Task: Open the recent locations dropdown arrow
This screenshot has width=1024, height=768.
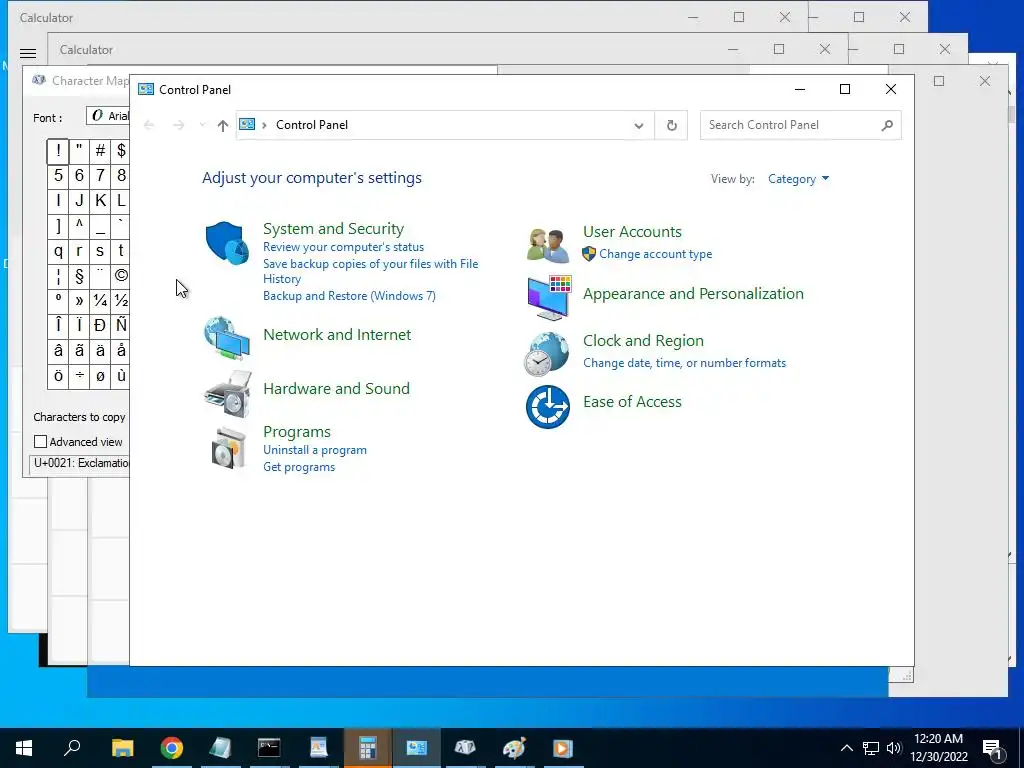Action: [202, 125]
